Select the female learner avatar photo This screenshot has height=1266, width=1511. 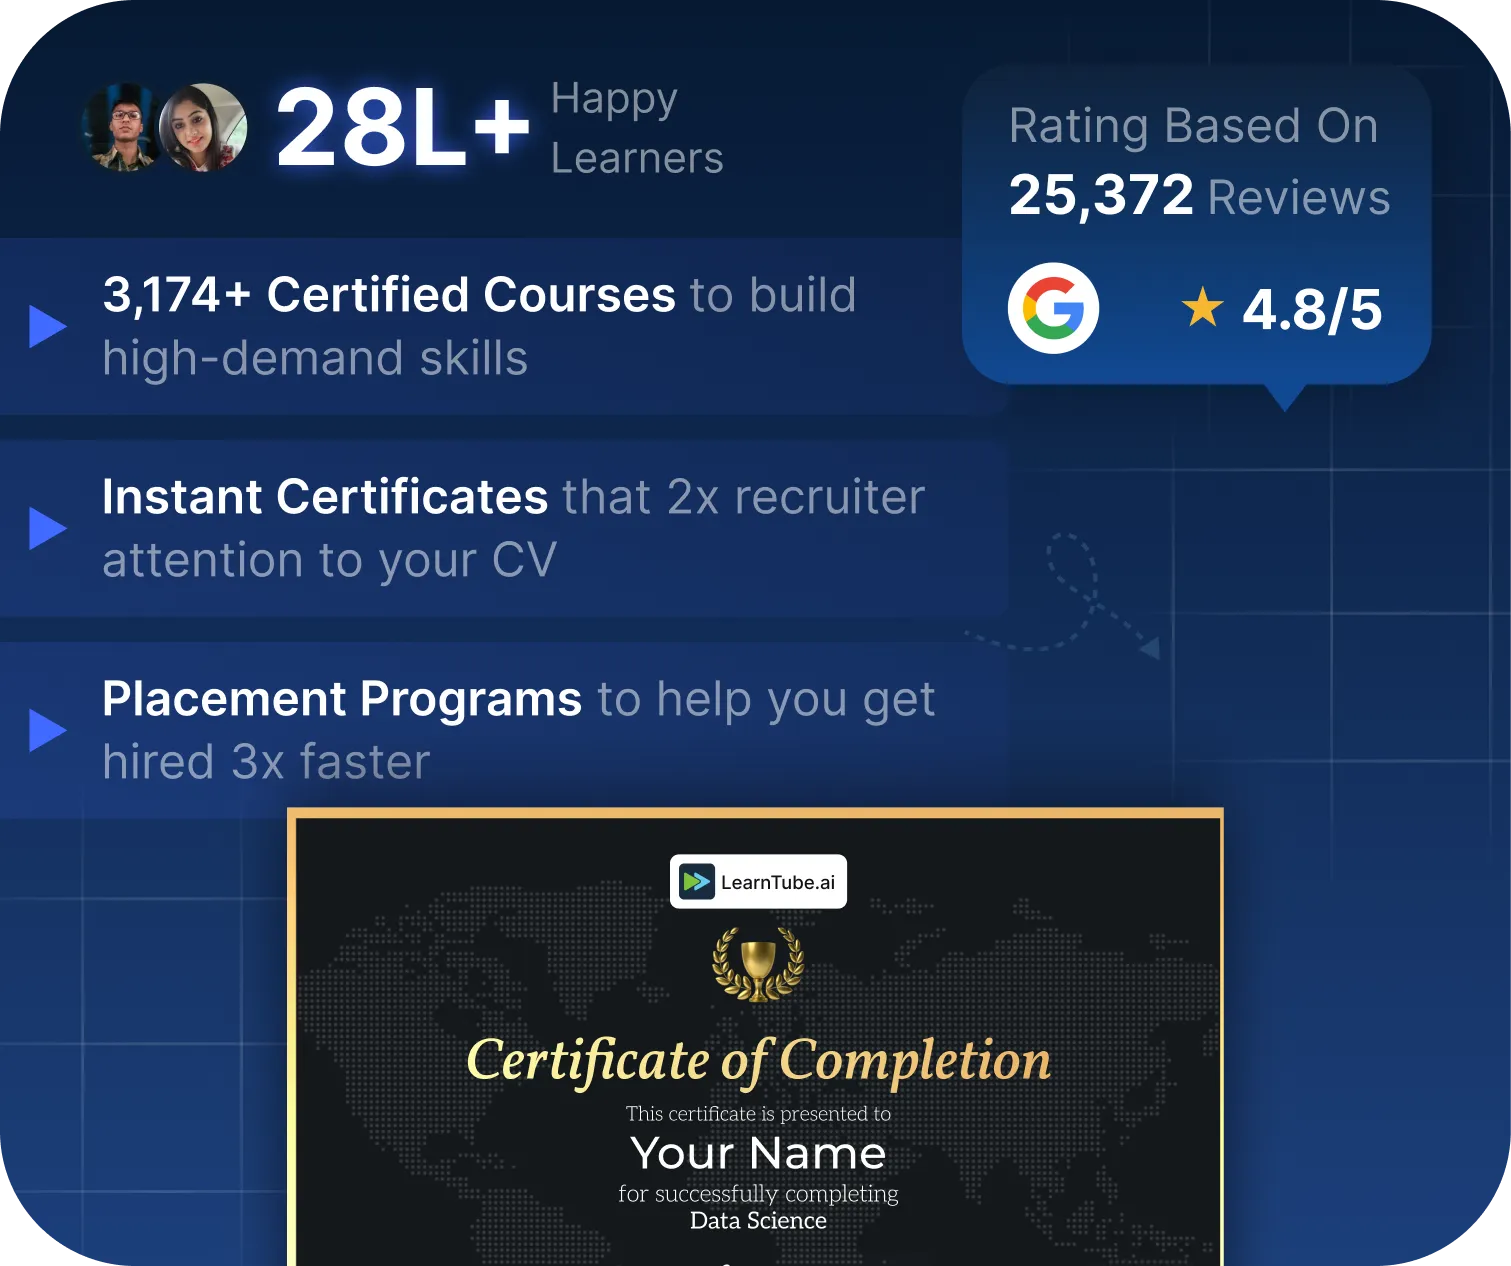[204, 128]
